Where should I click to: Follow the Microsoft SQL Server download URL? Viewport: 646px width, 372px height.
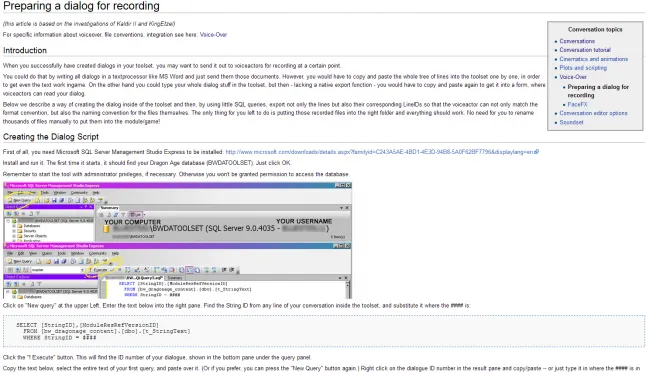(x=379, y=152)
